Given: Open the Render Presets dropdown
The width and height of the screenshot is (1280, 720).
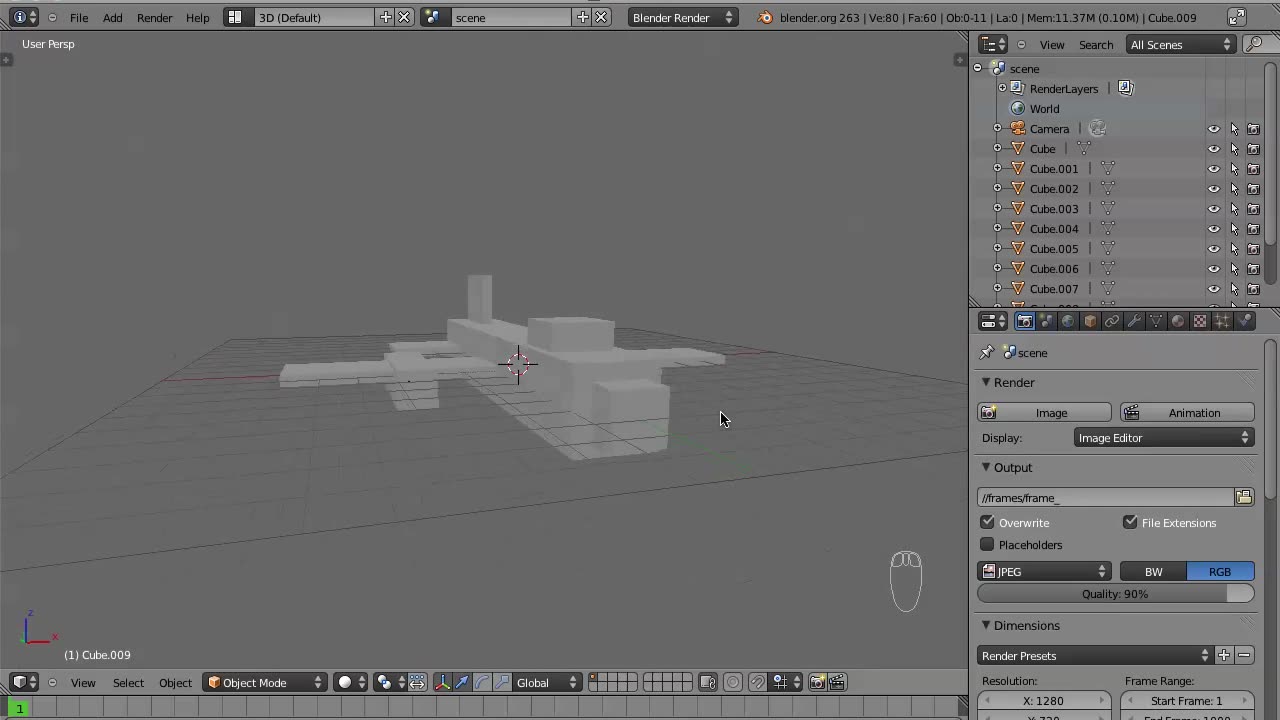Looking at the screenshot, I should 1094,656.
